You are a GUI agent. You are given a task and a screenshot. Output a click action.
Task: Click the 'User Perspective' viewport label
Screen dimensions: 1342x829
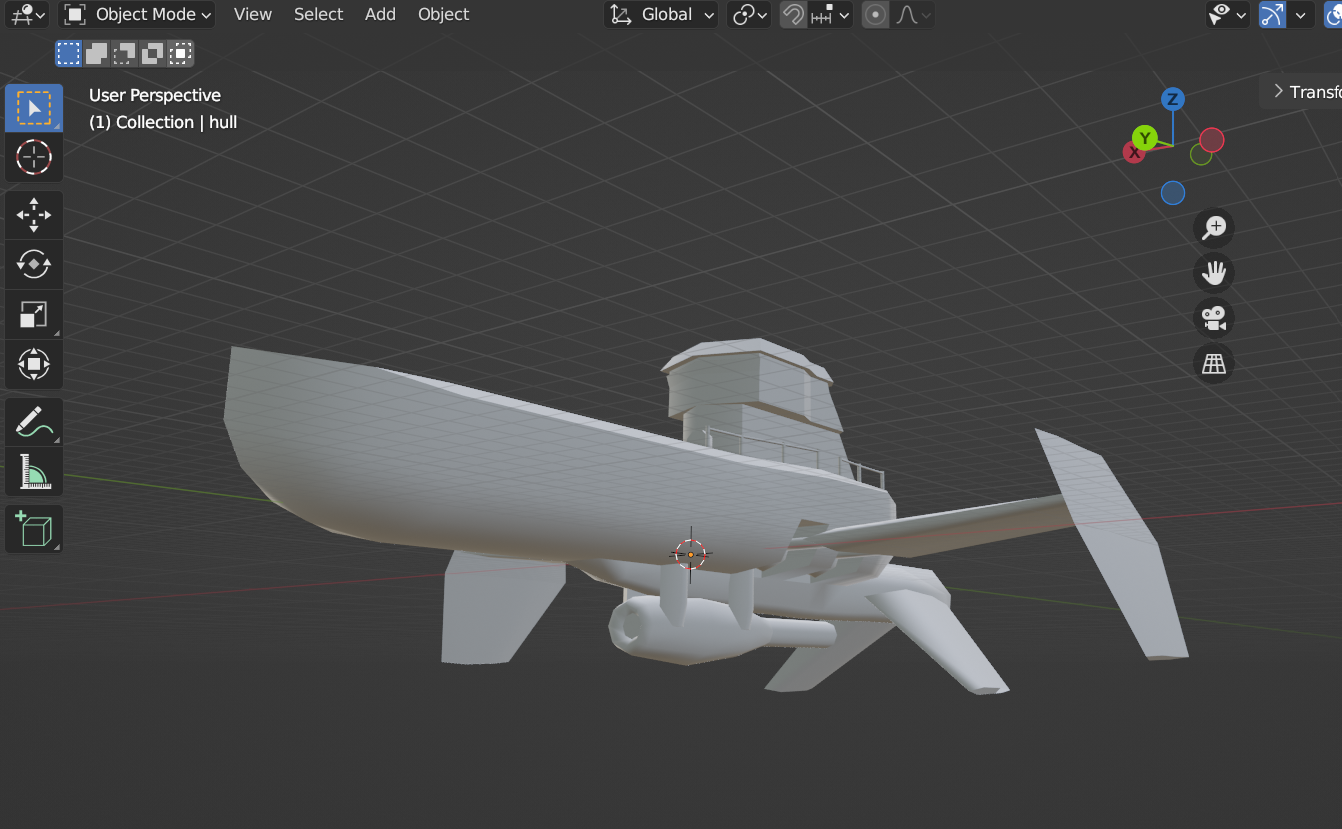click(155, 95)
